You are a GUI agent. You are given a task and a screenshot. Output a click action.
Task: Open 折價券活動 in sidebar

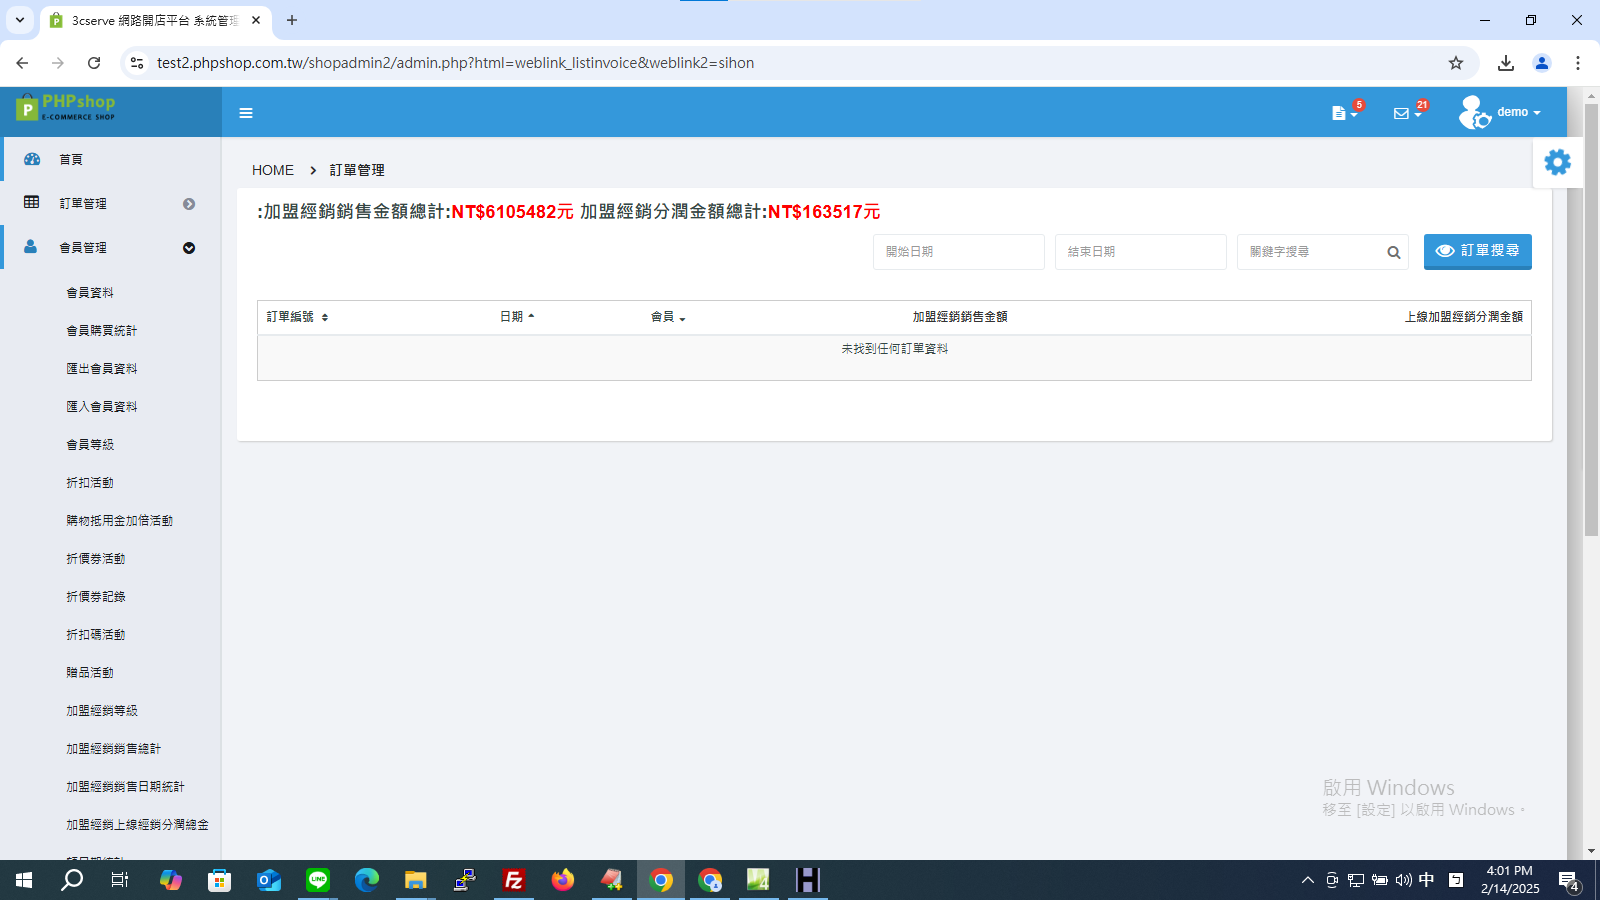(x=96, y=559)
